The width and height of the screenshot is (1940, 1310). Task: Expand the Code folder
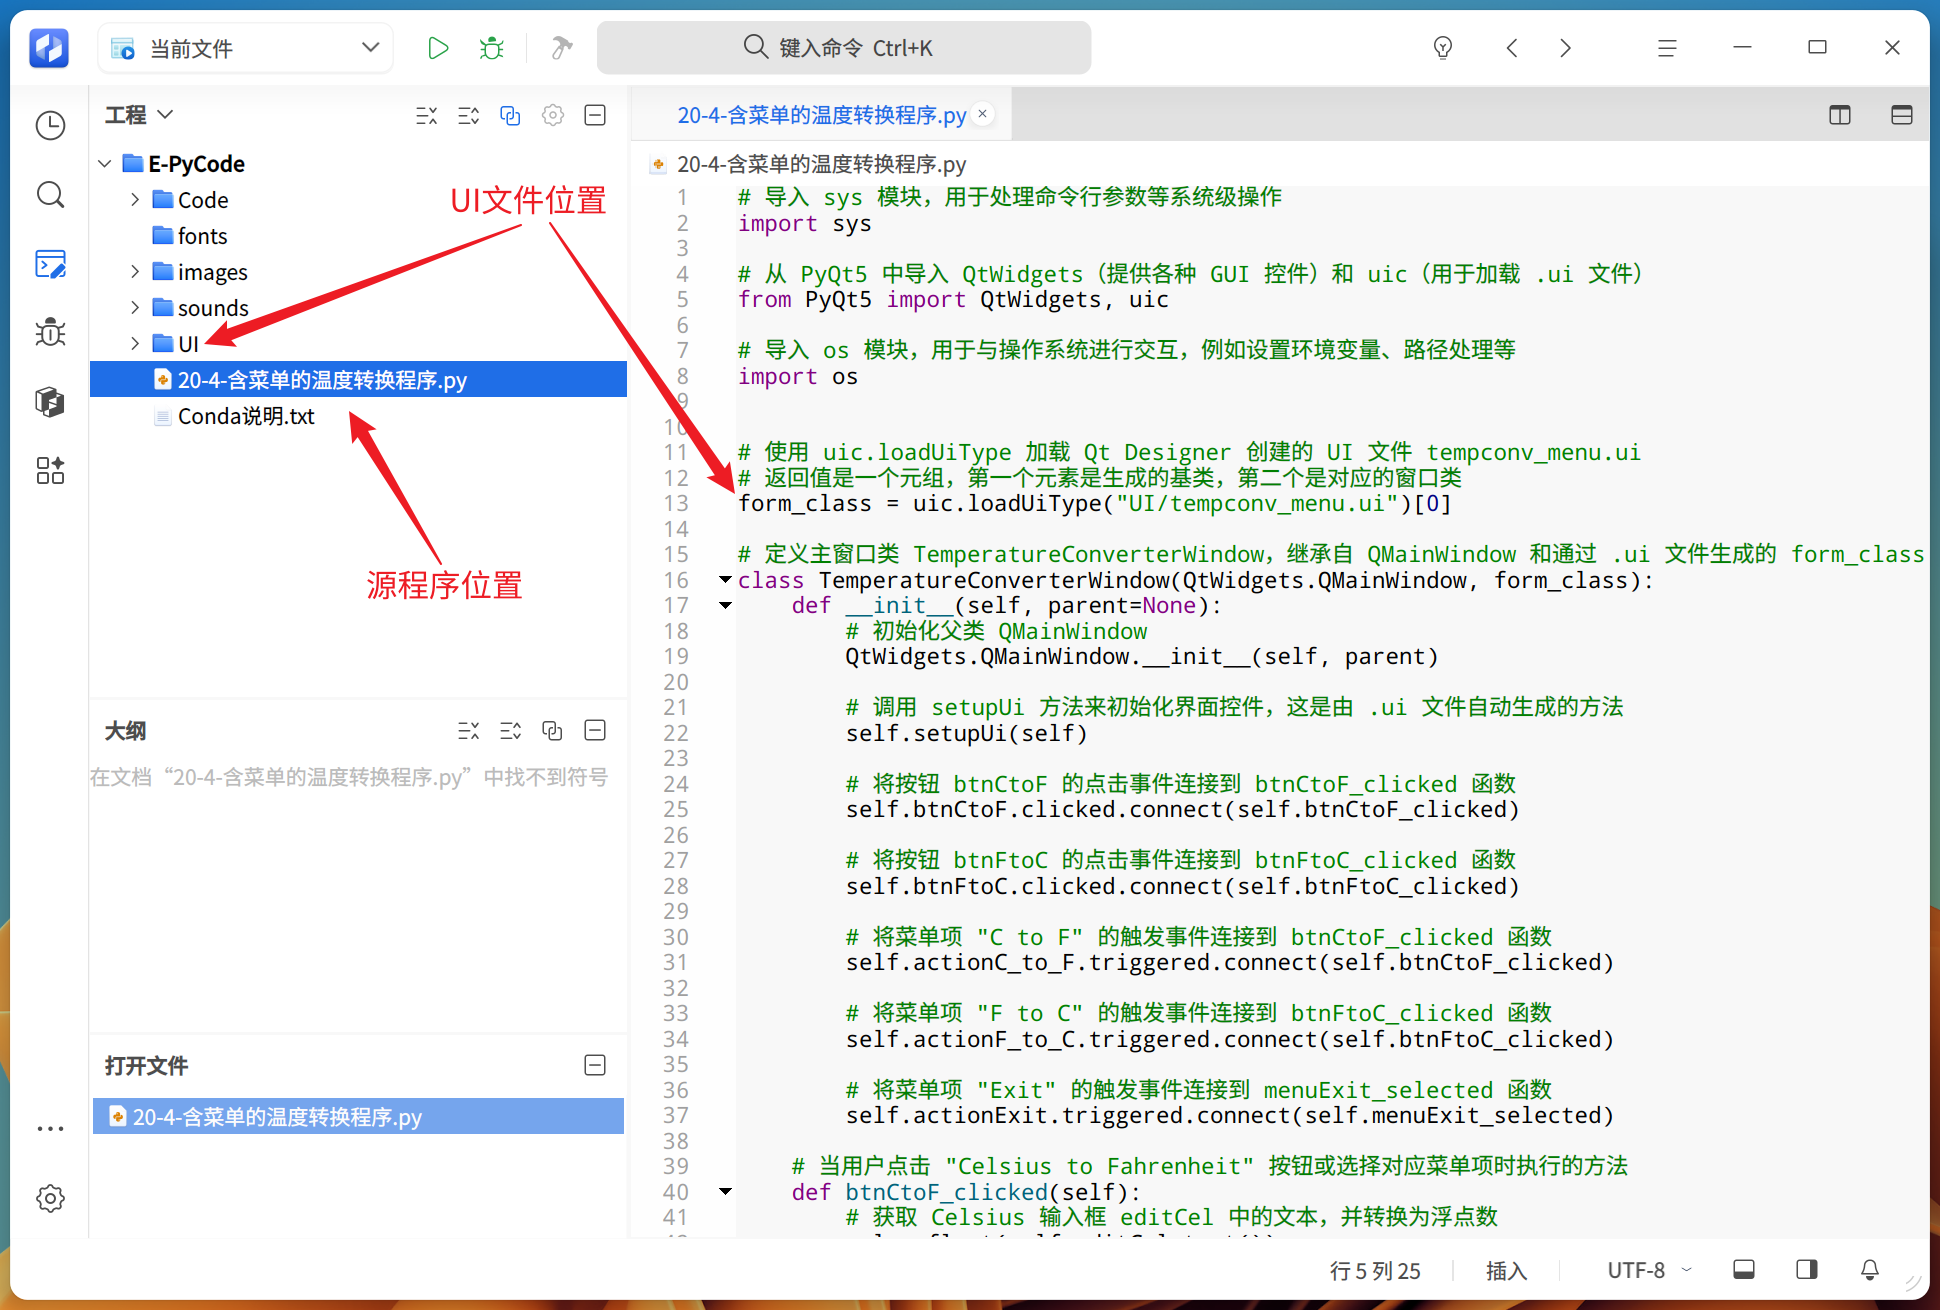pyautogui.click(x=135, y=200)
